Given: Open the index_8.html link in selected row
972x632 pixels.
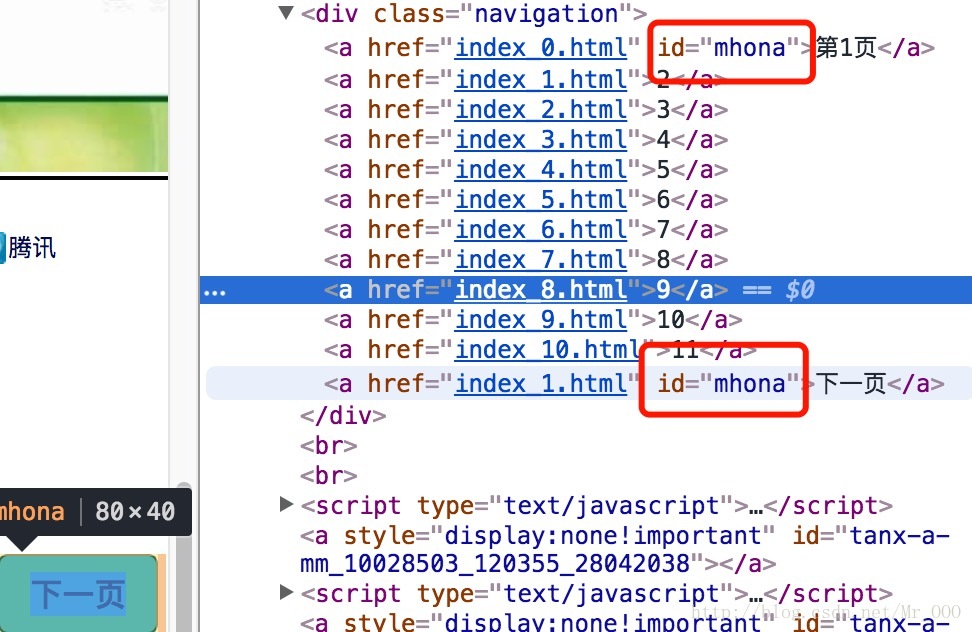Looking at the screenshot, I should (541, 289).
